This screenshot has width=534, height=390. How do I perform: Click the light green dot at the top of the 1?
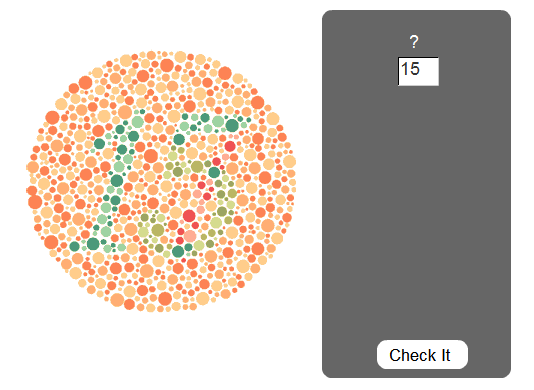tap(138, 122)
